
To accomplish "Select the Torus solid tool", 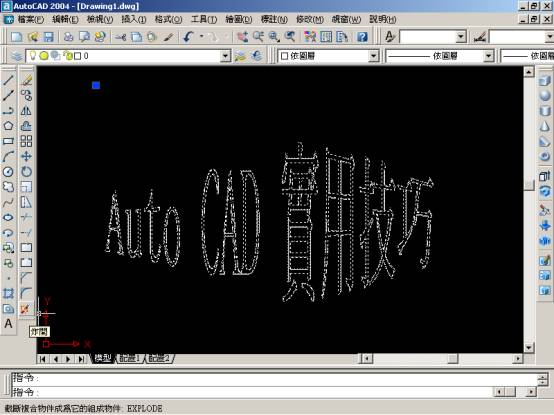I will click(545, 156).
